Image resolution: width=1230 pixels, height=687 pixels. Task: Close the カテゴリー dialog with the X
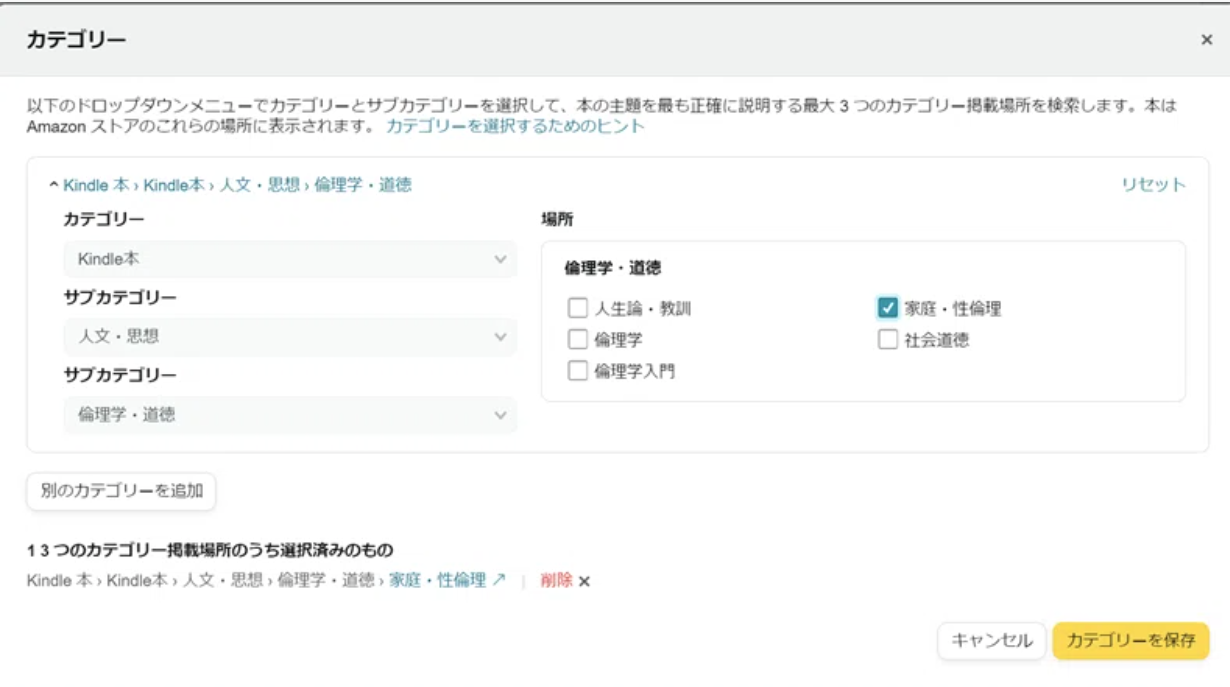(1206, 40)
